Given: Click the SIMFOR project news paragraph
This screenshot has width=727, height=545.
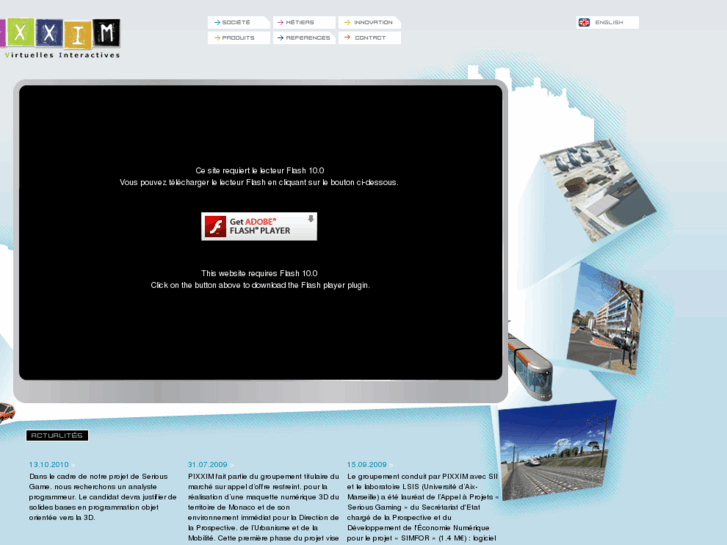Looking at the screenshot, I should tap(422, 508).
